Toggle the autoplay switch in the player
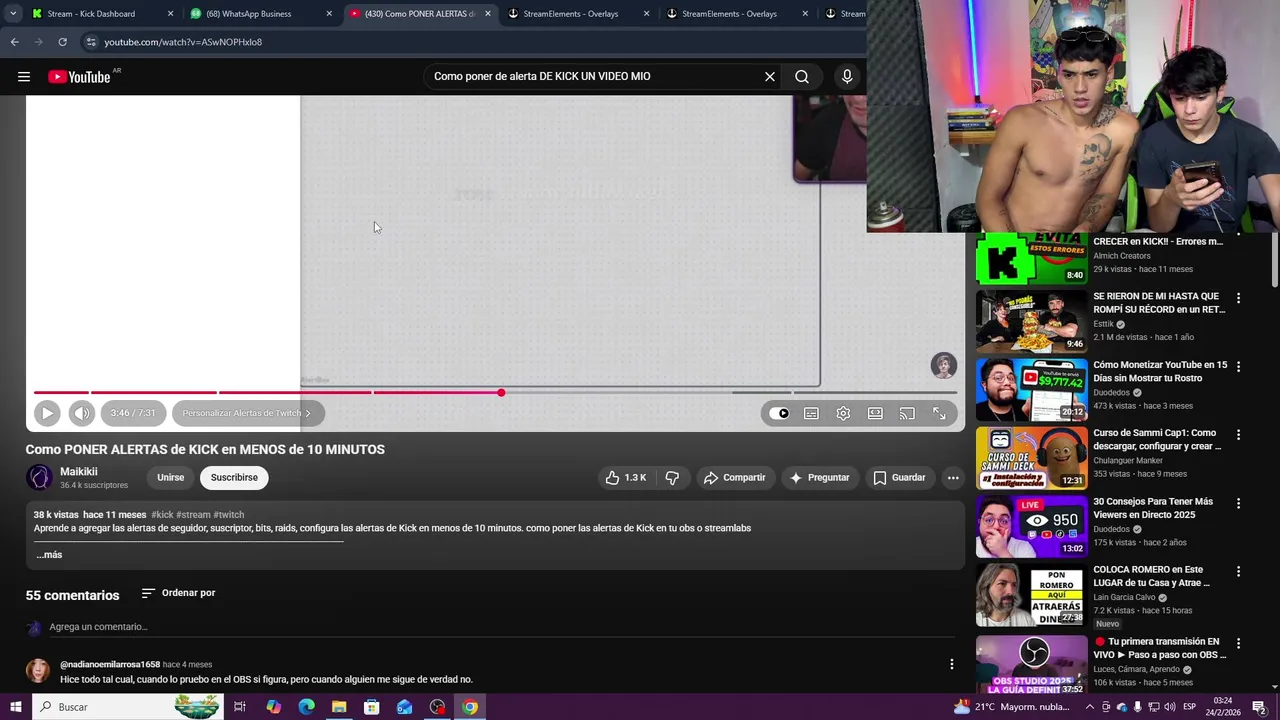This screenshot has width=1280, height=720. tap(779, 413)
